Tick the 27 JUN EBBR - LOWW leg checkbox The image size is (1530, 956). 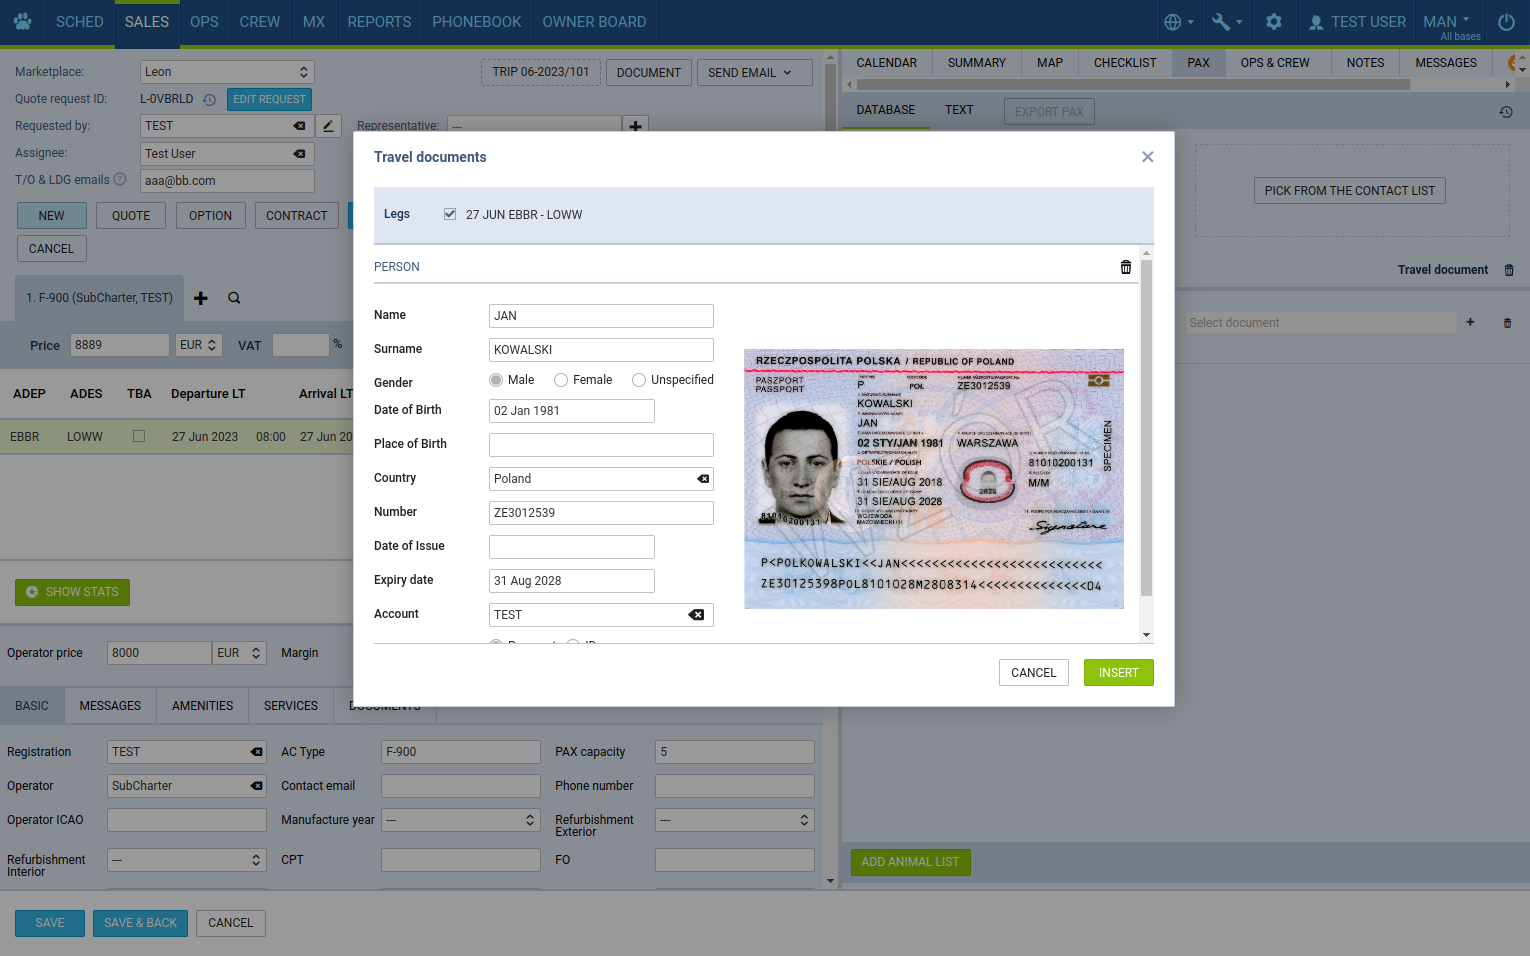[450, 214]
